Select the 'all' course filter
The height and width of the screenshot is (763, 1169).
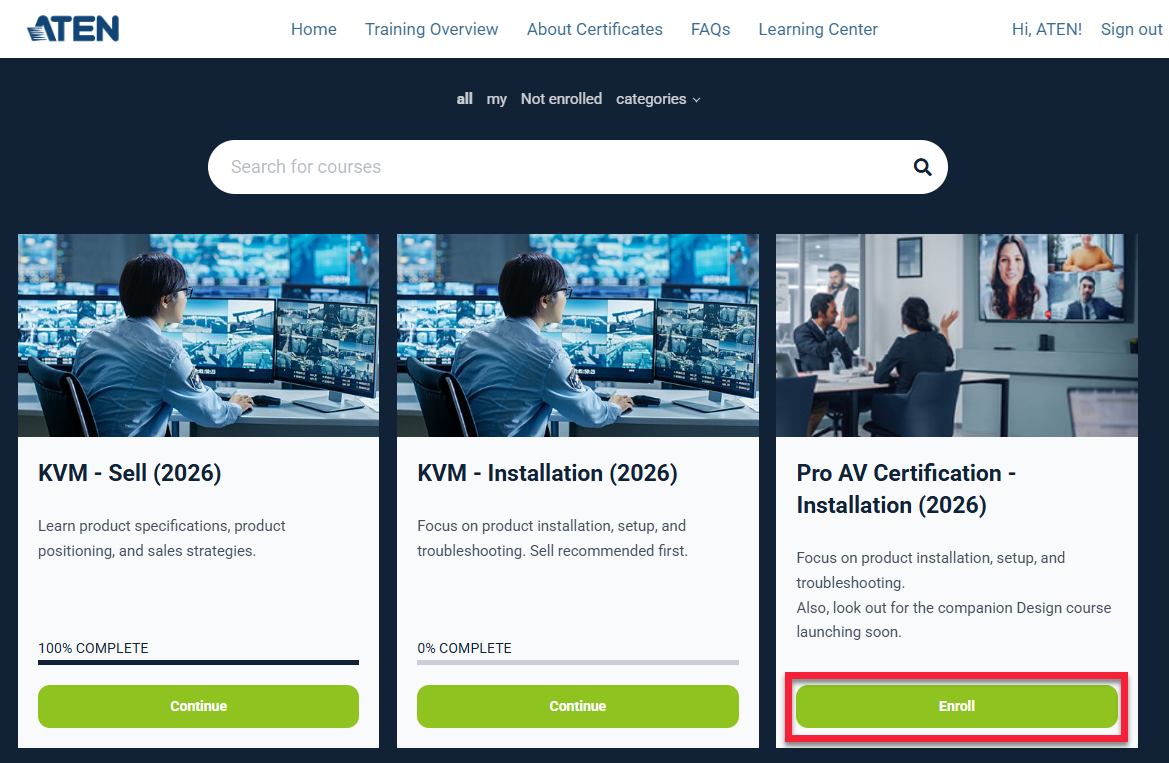click(x=464, y=99)
